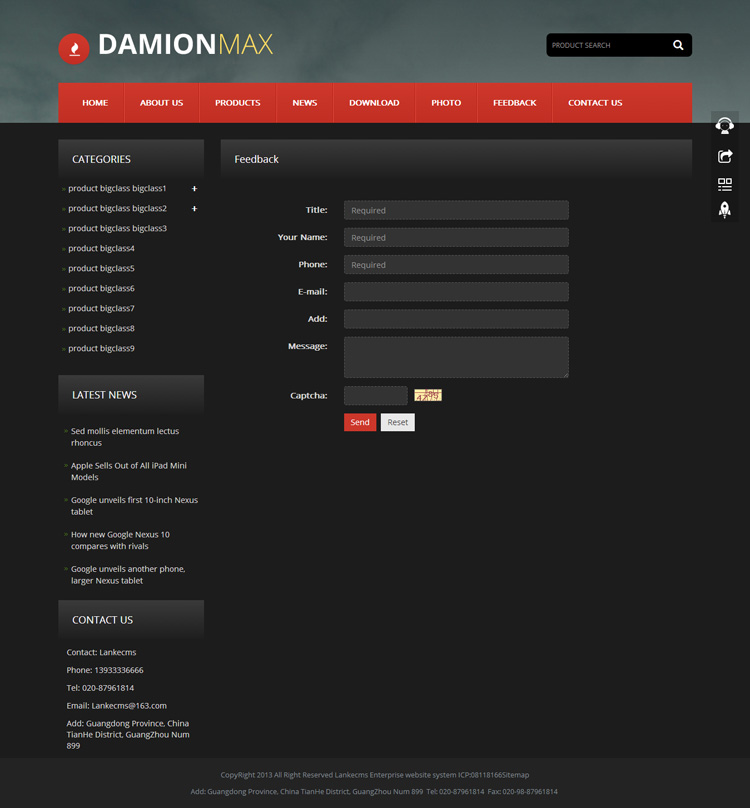Click the LATEST NEWS panel heading

coord(104,395)
